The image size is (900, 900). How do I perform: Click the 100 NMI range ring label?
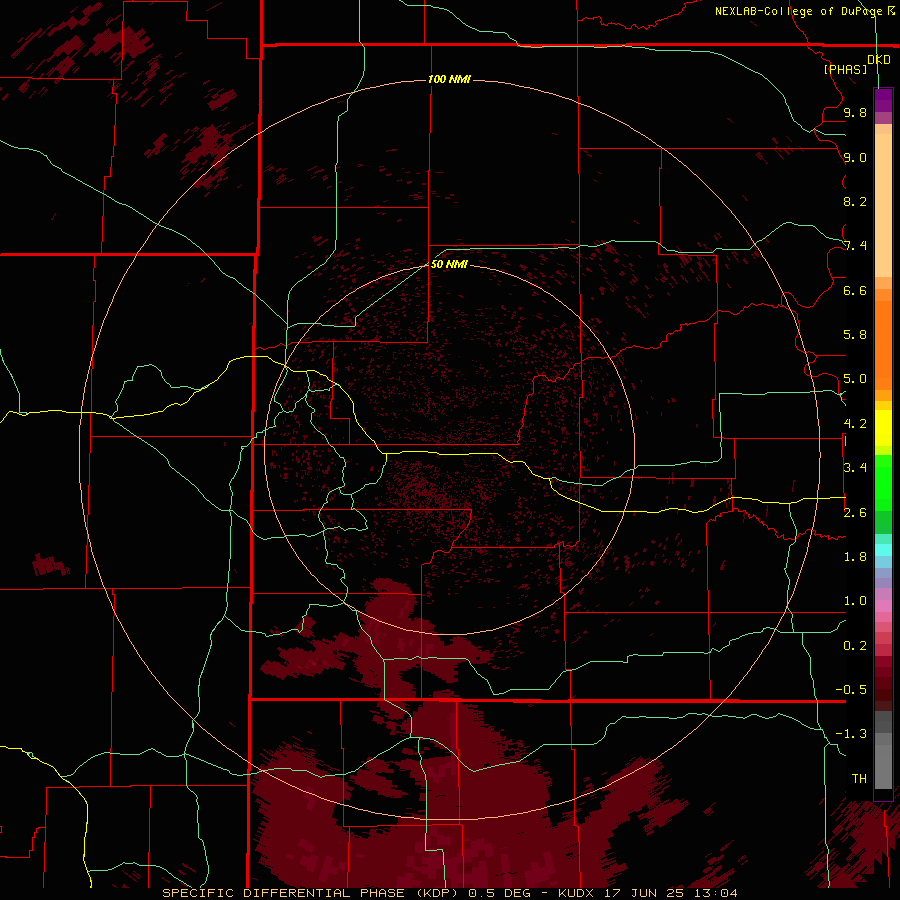449,79
